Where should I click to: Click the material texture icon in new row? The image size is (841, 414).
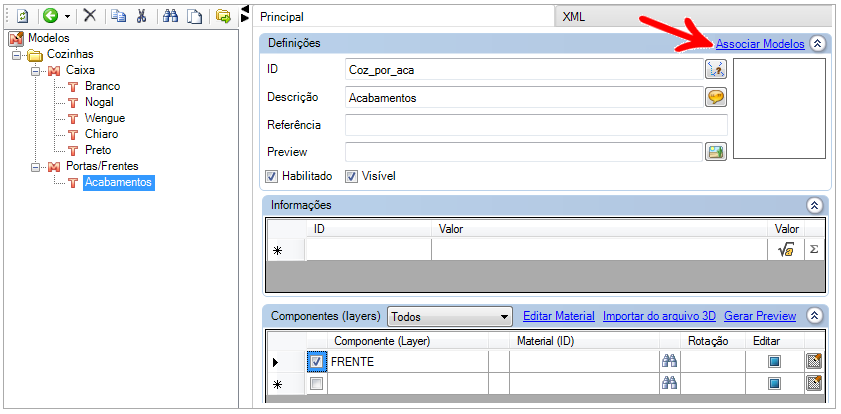tap(814, 383)
